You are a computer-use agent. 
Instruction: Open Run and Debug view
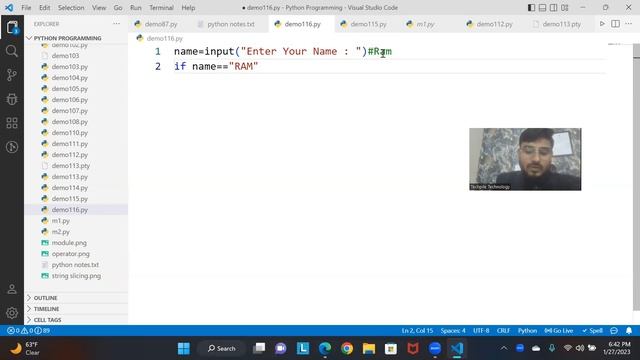click(12, 99)
